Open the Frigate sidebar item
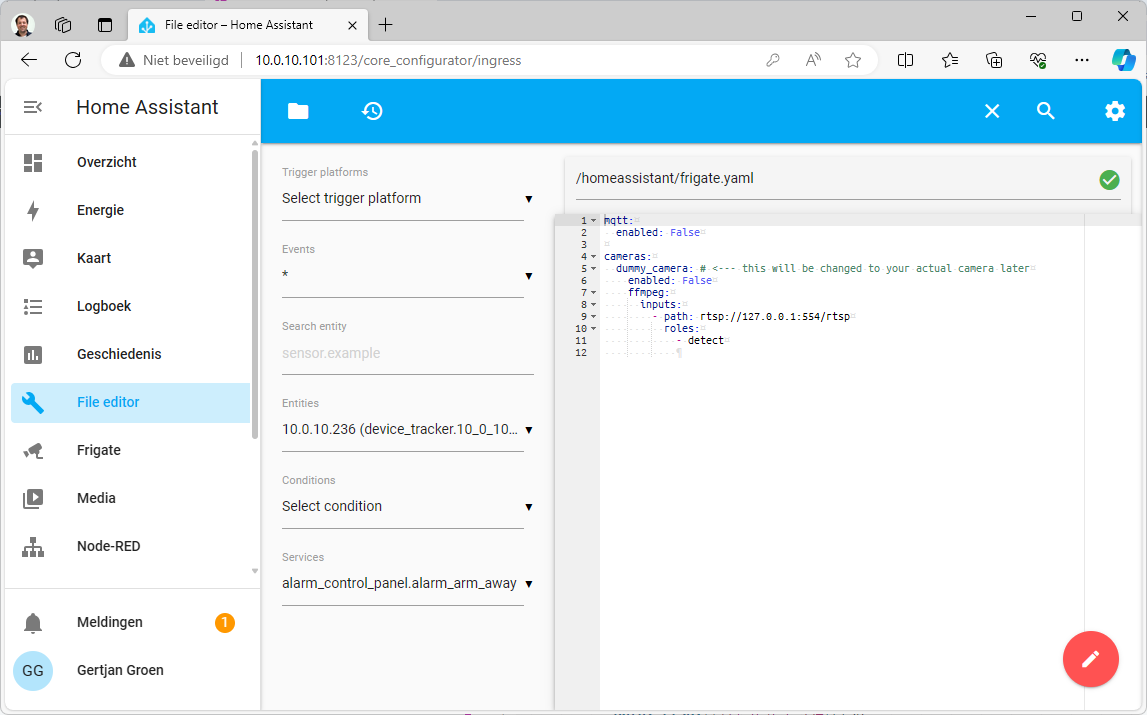The width and height of the screenshot is (1147, 715). pos(99,450)
